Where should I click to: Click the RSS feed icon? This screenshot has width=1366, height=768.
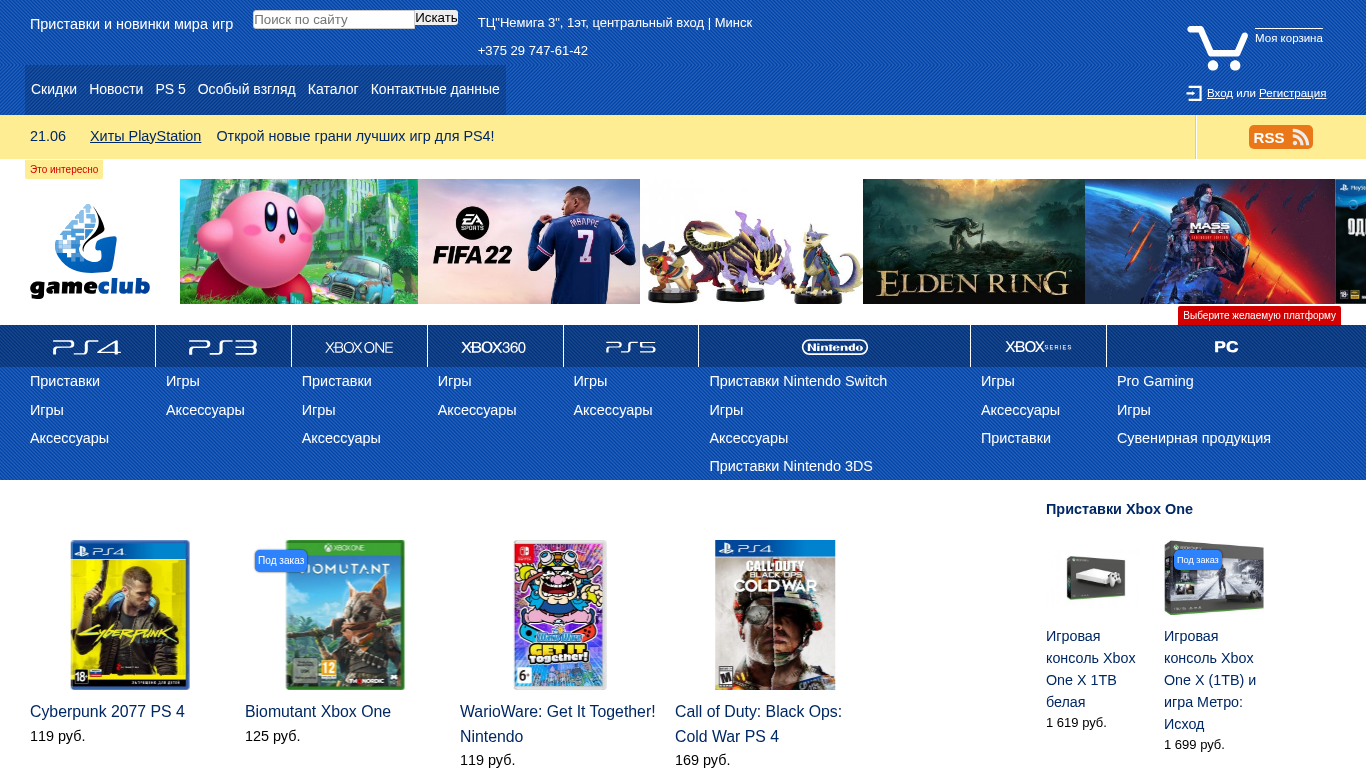pyautogui.click(x=1280, y=138)
